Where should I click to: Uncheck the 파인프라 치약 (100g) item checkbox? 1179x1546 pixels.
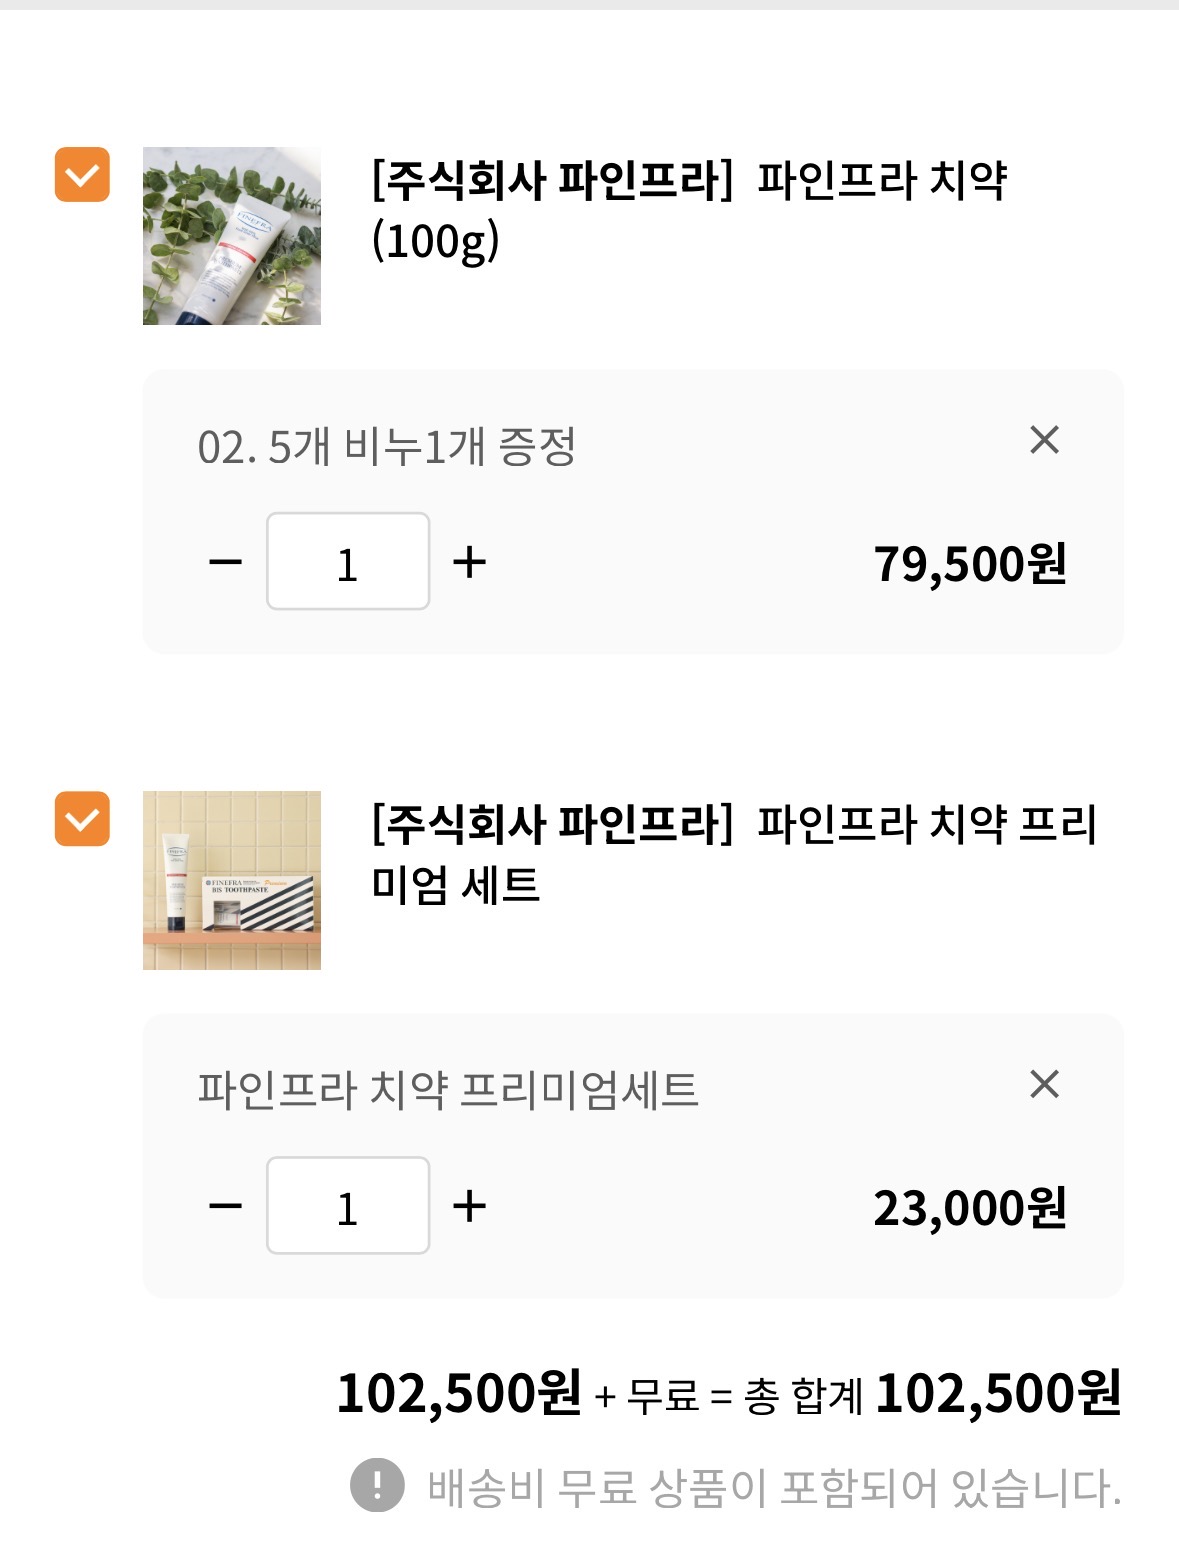(82, 175)
